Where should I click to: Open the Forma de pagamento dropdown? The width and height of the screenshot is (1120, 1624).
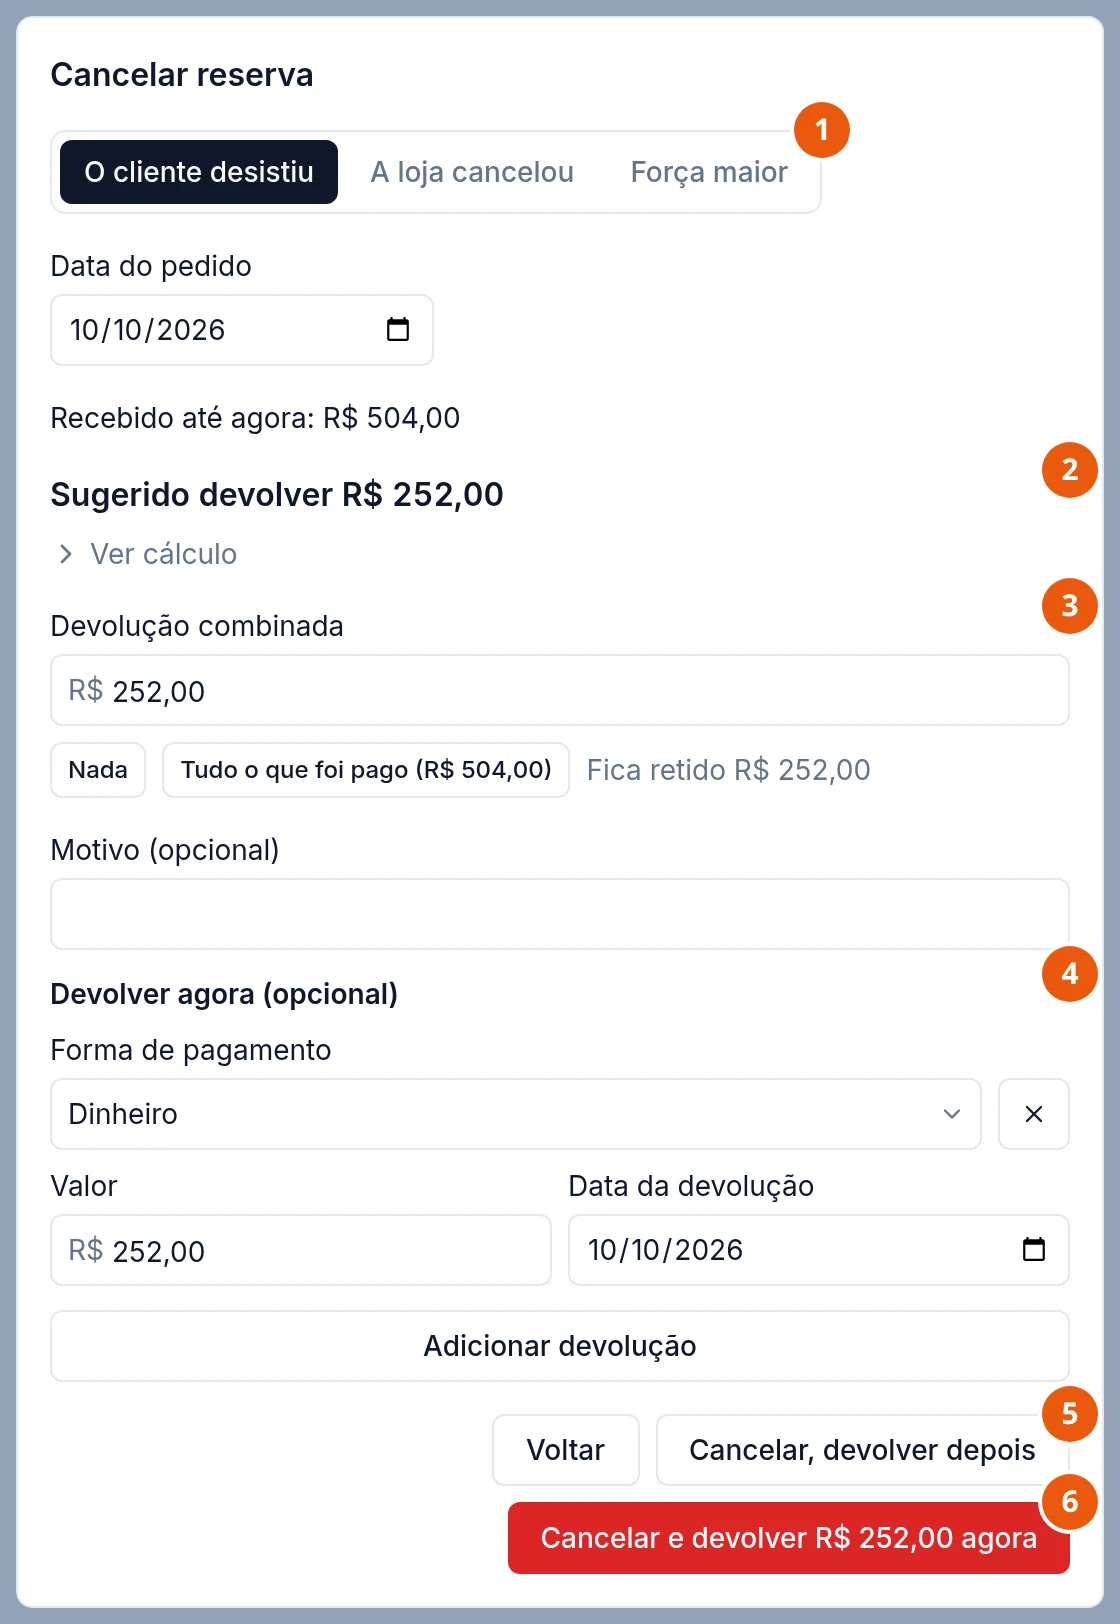click(516, 1114)
